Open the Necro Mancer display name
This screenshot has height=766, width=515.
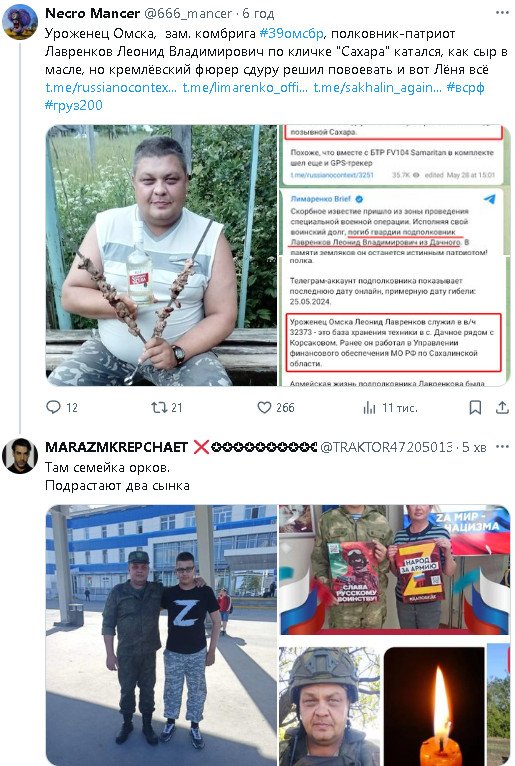tap(92, 13)
